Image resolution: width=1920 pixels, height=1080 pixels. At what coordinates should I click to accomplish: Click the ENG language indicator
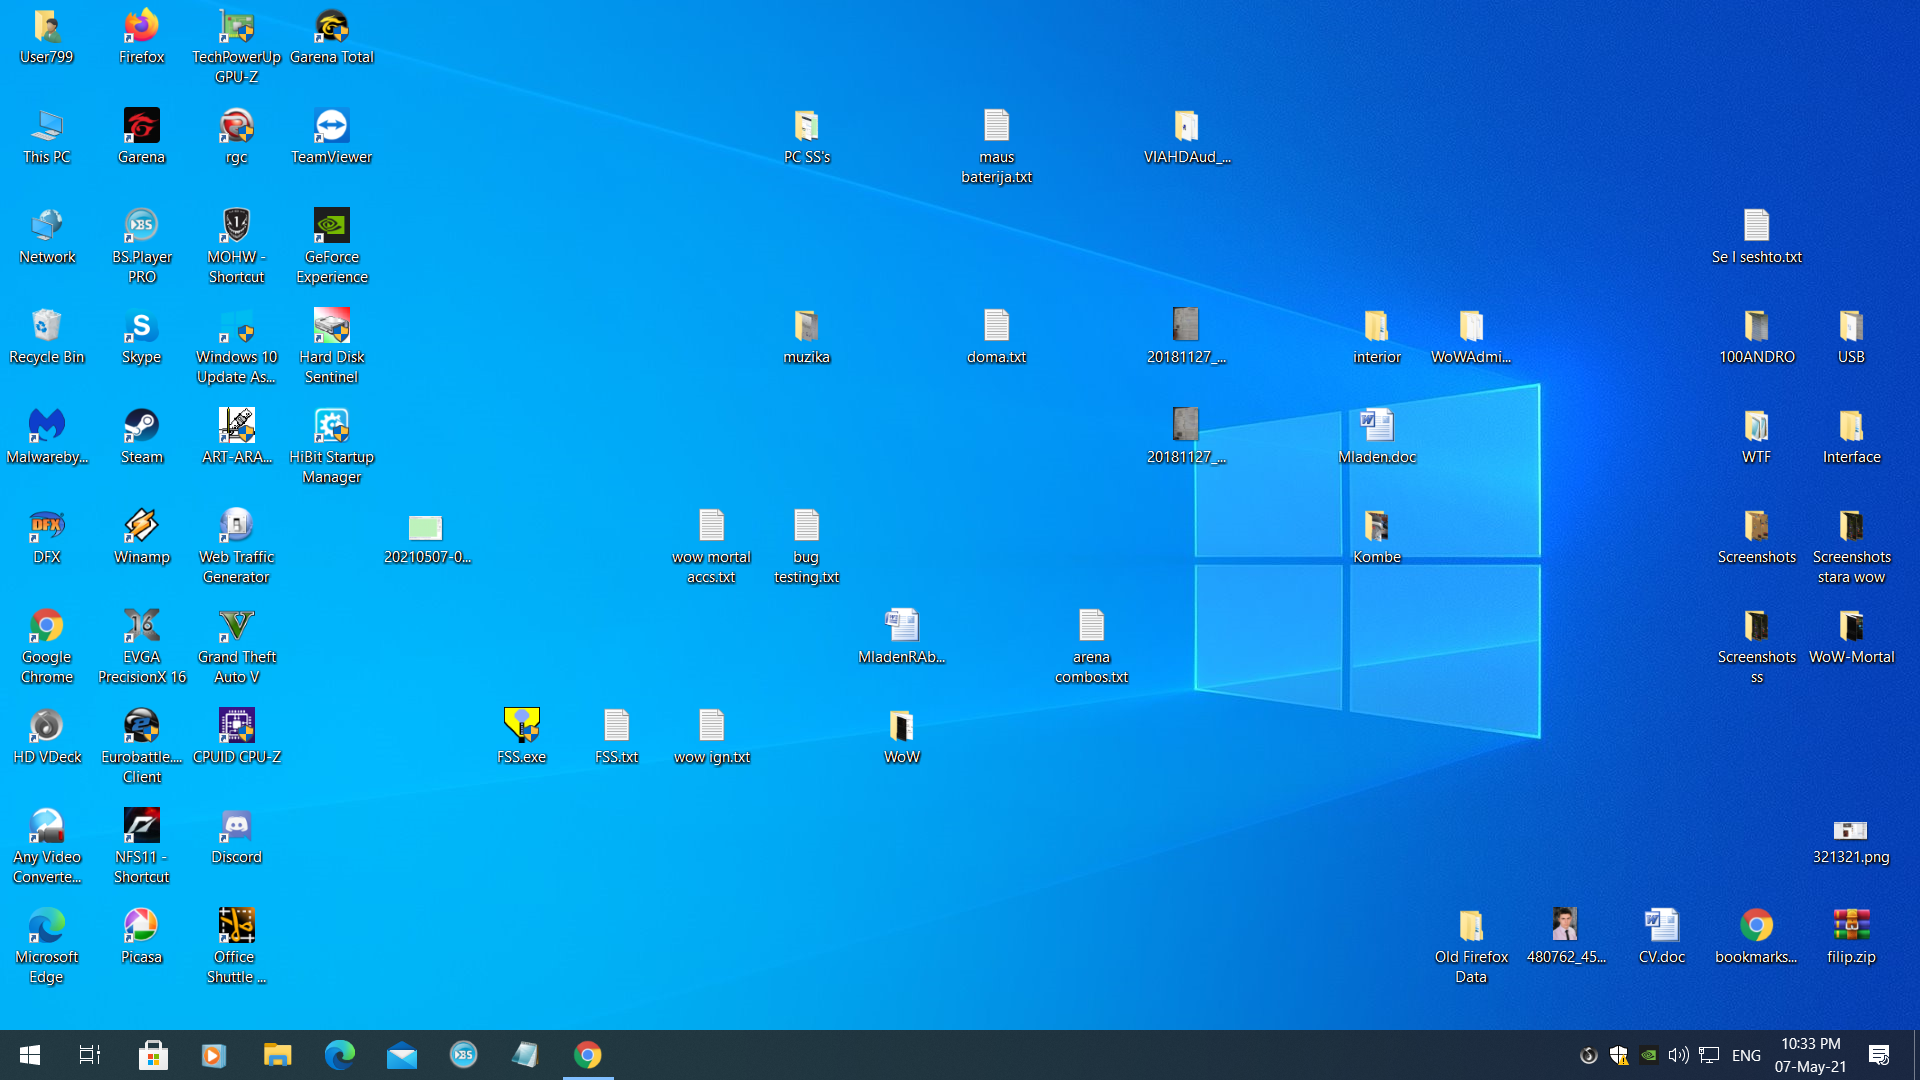1746,1055
